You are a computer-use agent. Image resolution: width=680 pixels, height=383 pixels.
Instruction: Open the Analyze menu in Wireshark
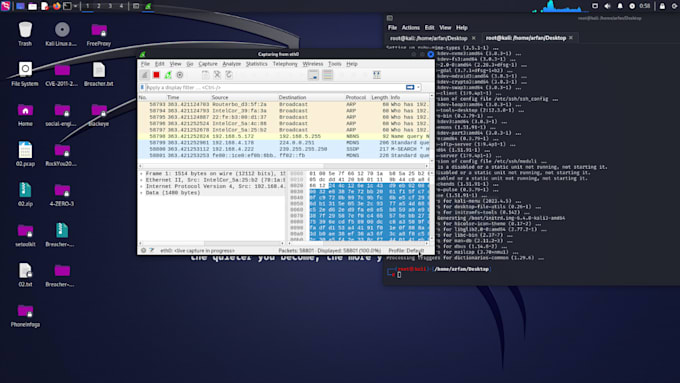coord(232,64)
